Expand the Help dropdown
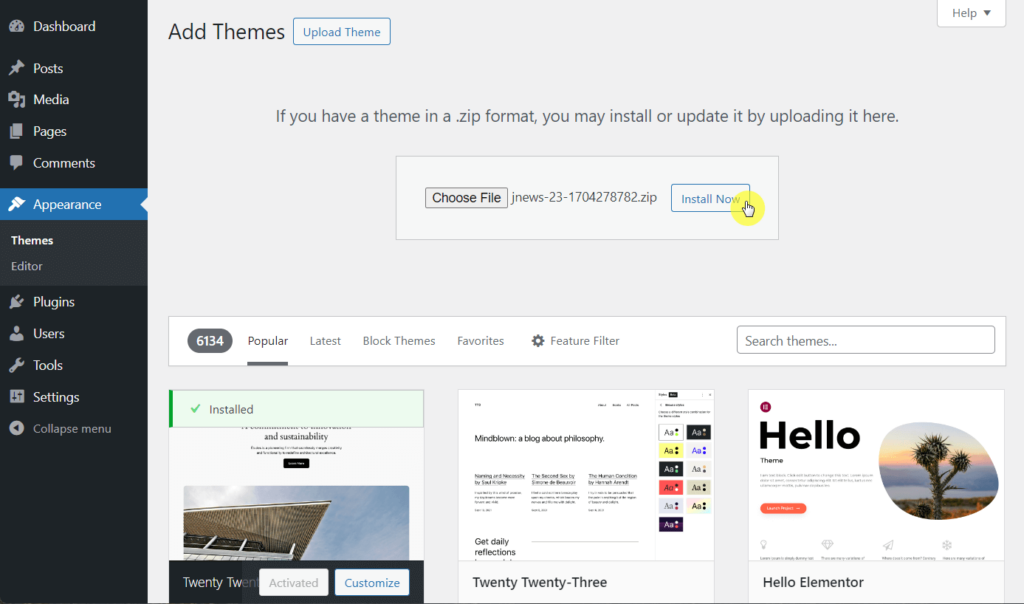The image size is (1024, 604). coord(969,13)
